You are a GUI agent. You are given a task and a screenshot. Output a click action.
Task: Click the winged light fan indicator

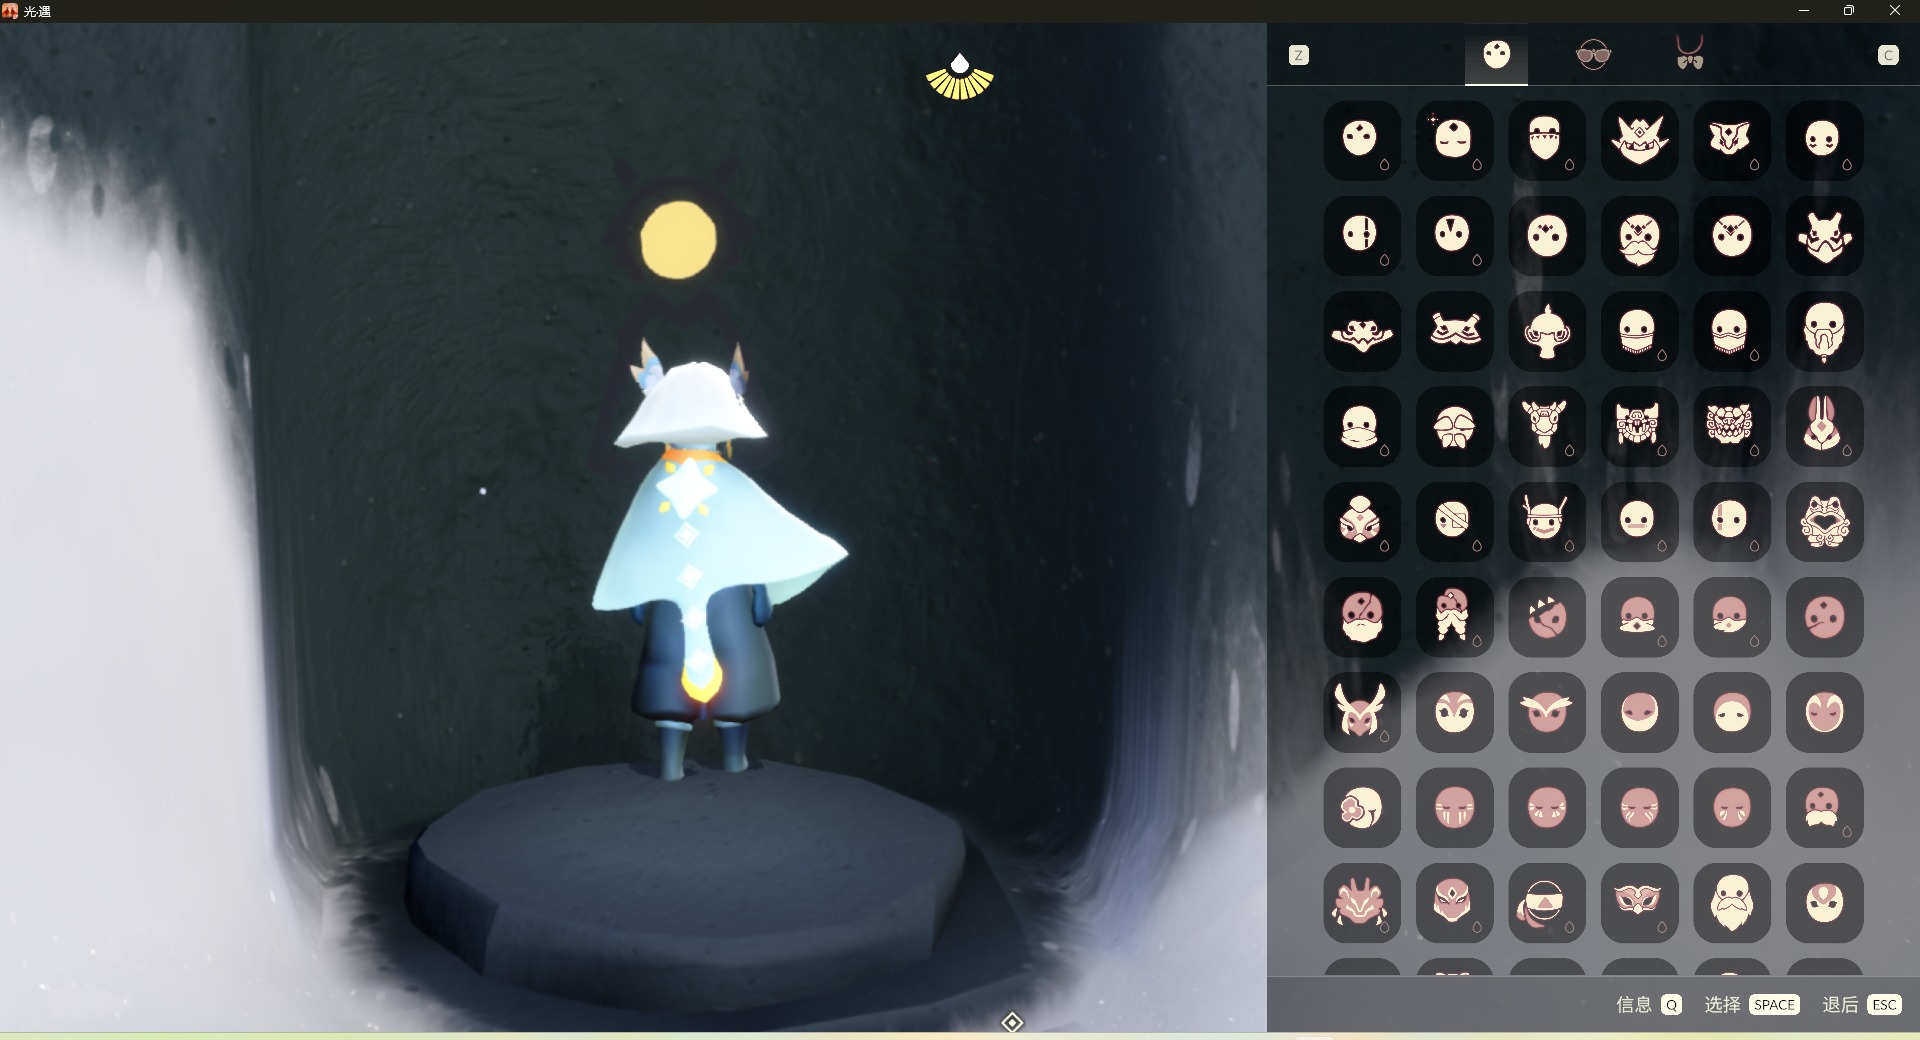[960, 77]
